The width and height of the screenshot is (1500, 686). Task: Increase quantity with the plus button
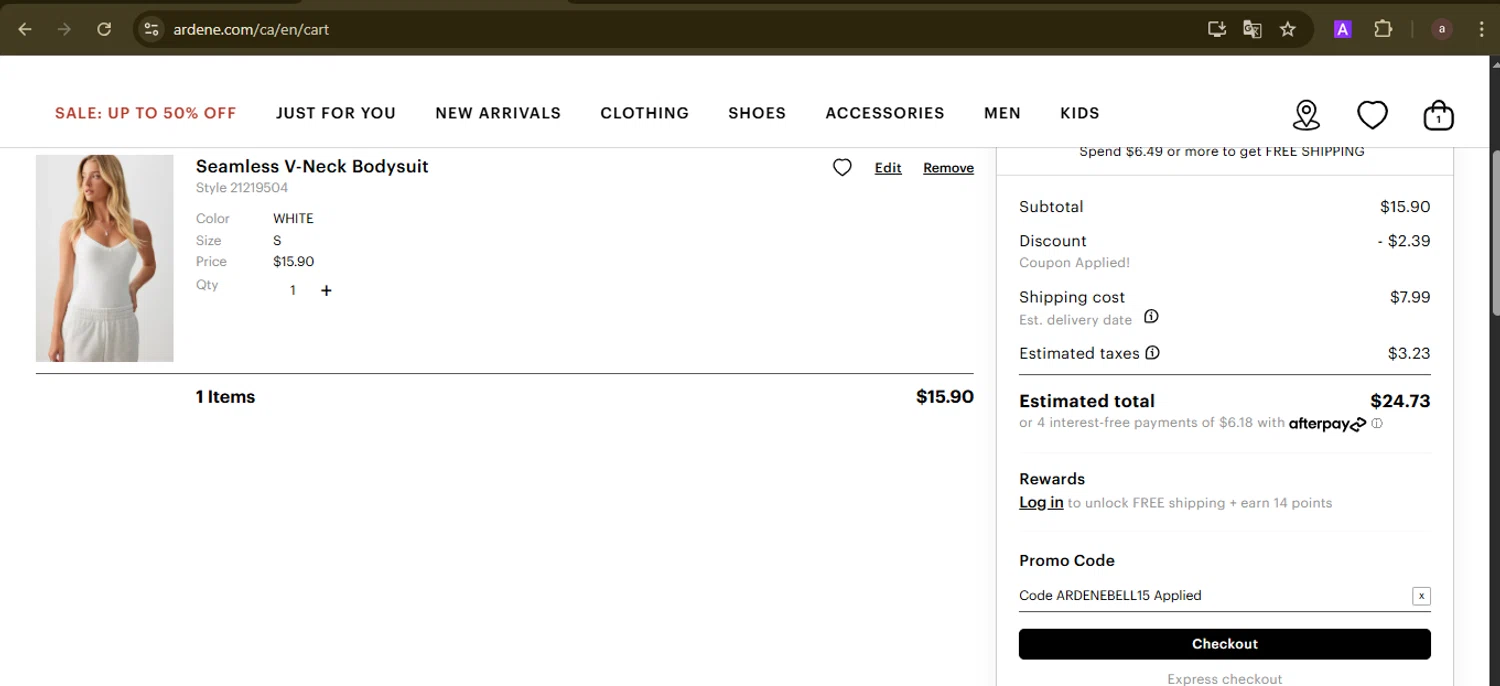click(326, 290)
